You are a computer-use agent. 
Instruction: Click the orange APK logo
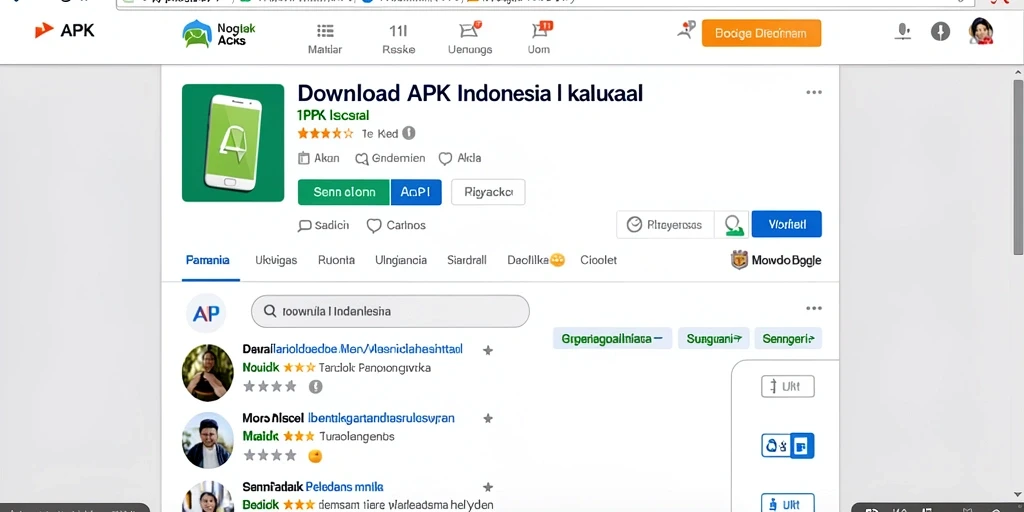point(44,30)
